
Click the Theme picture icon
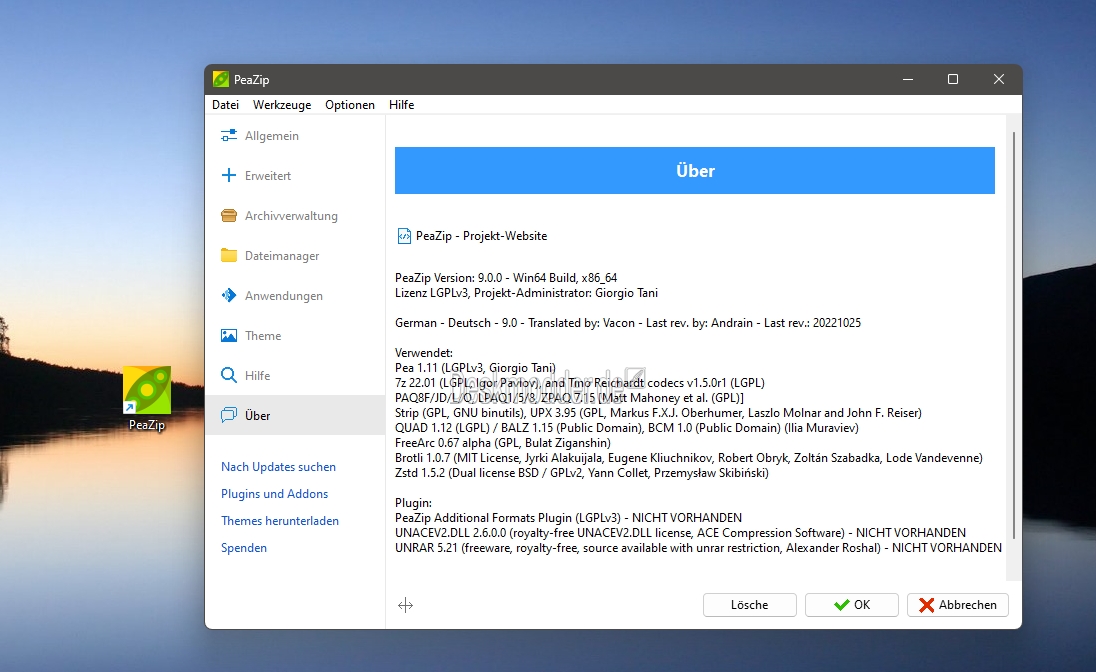coord(229,336)
